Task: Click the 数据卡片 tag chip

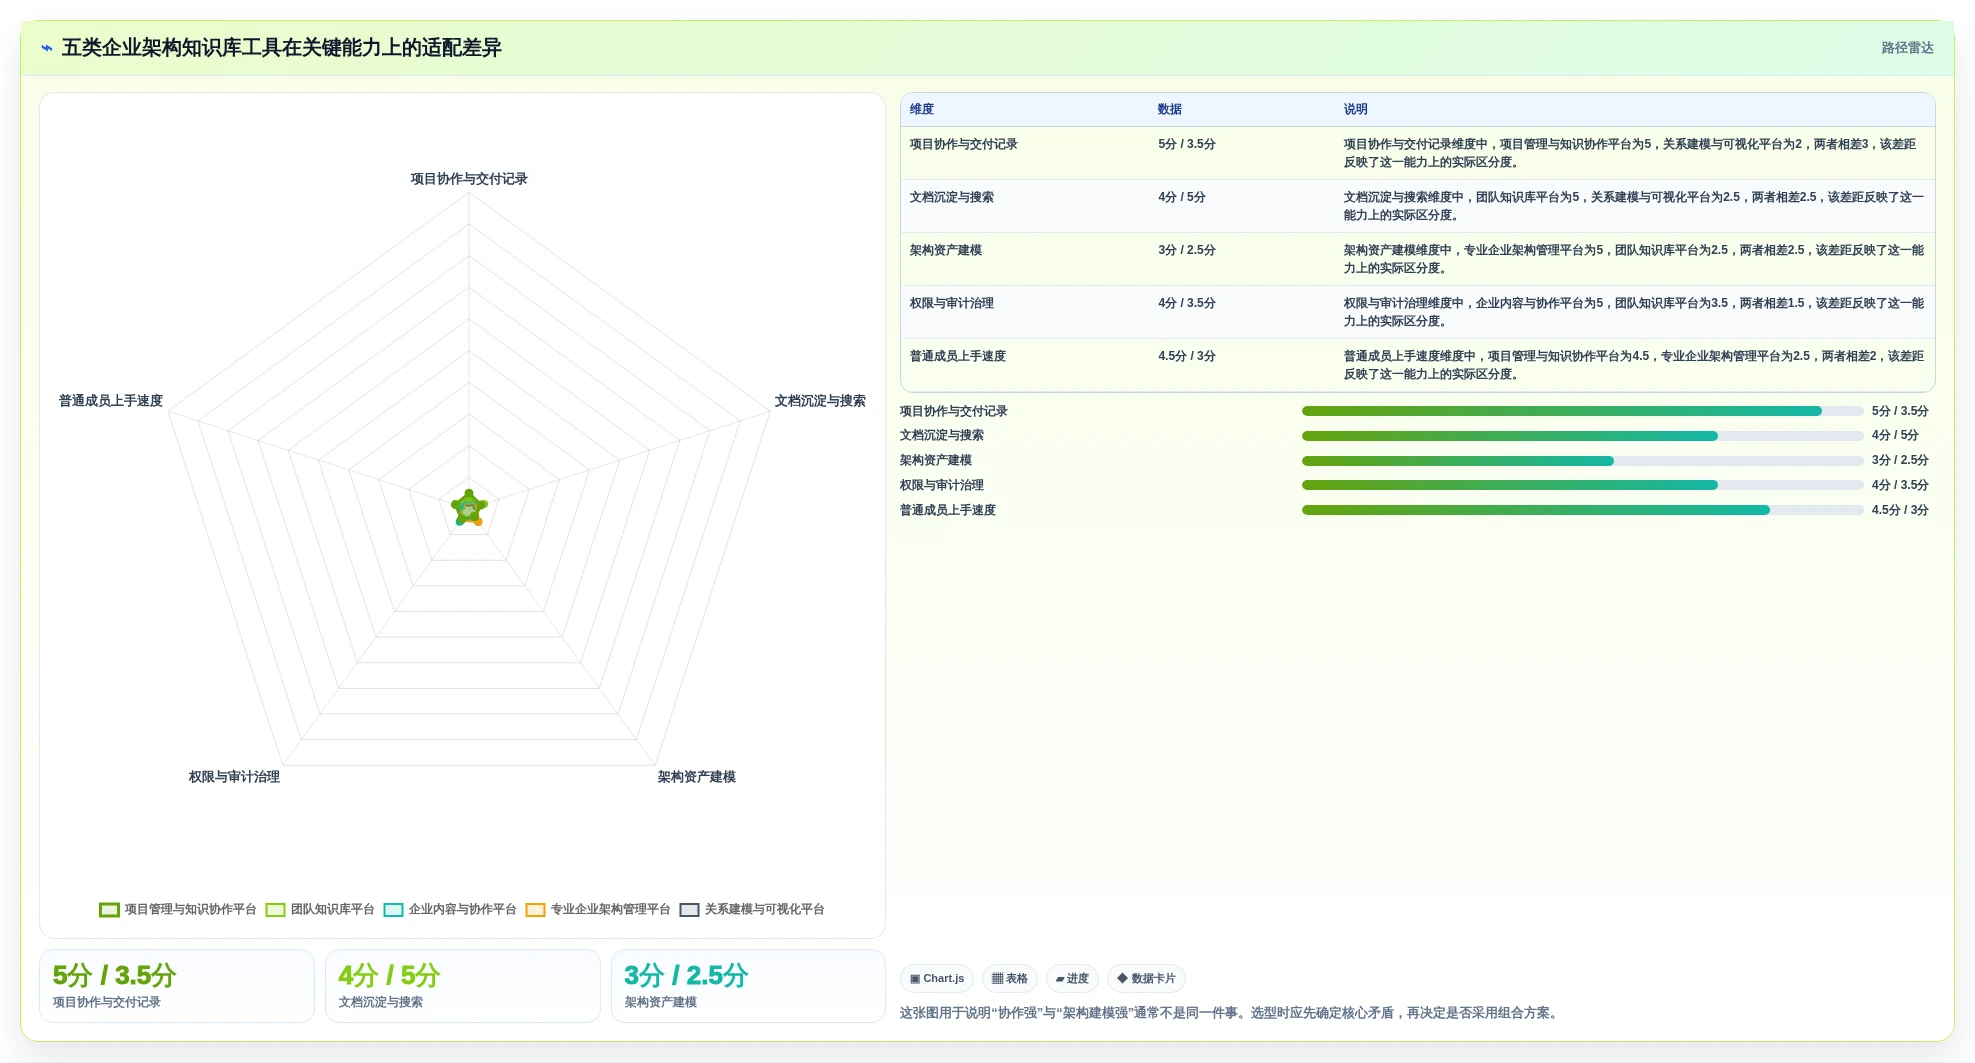Action: 1146,979
